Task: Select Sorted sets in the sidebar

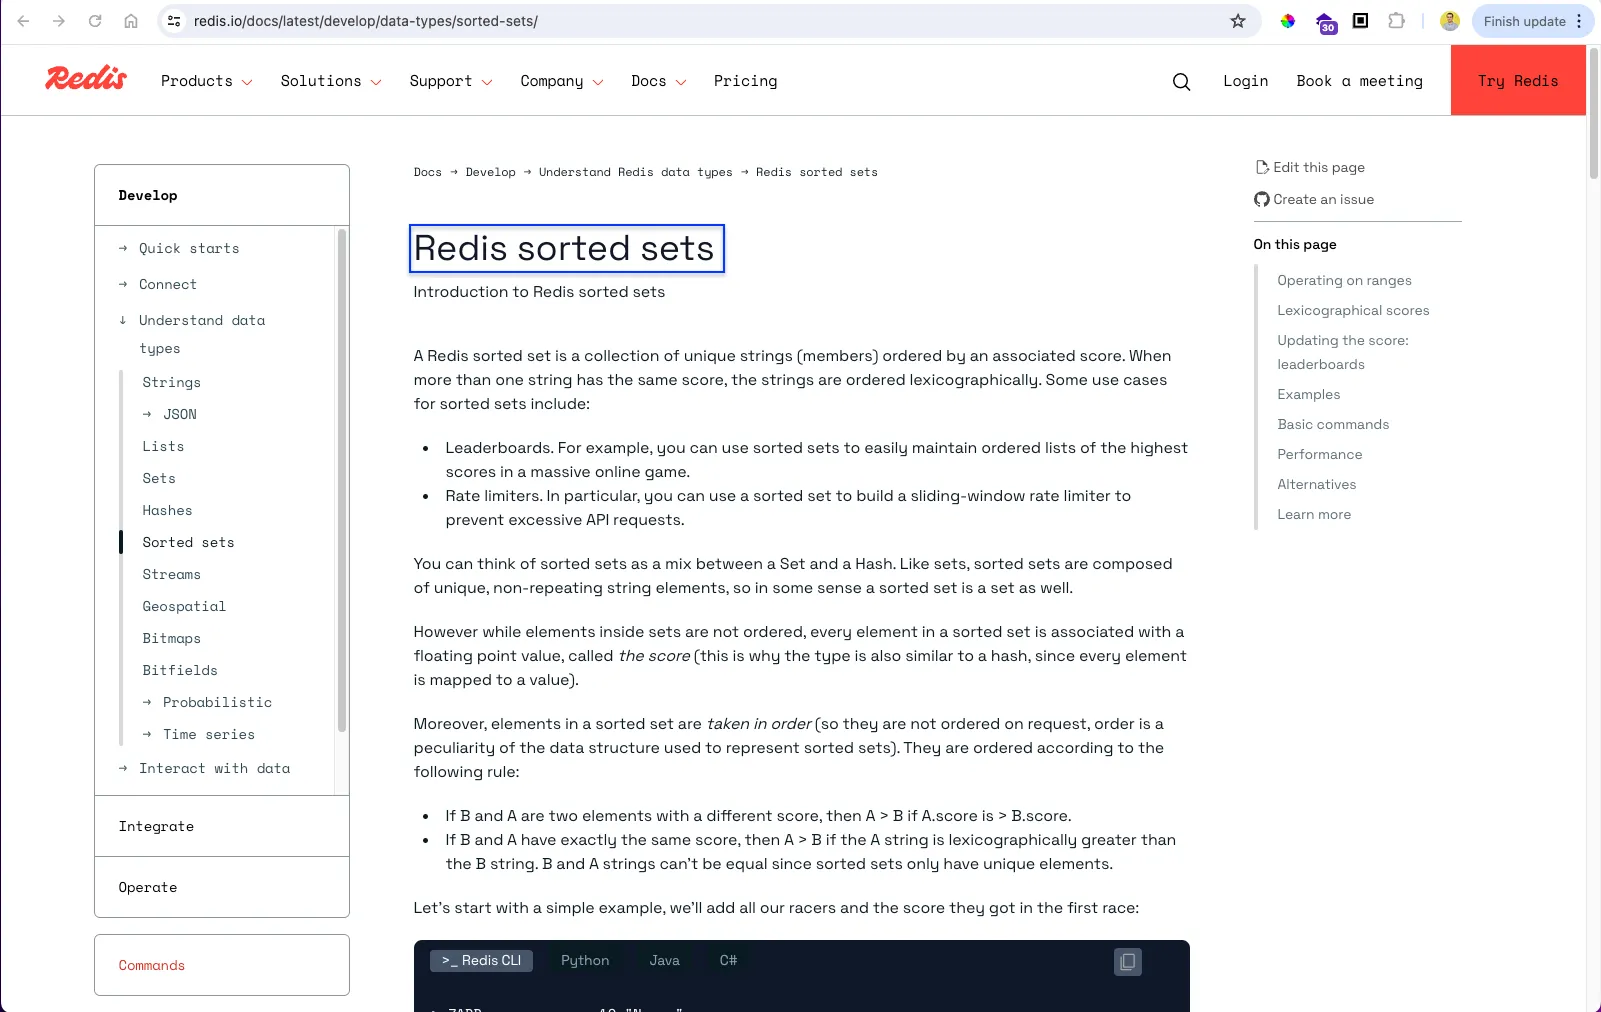Action: (188, 542)
